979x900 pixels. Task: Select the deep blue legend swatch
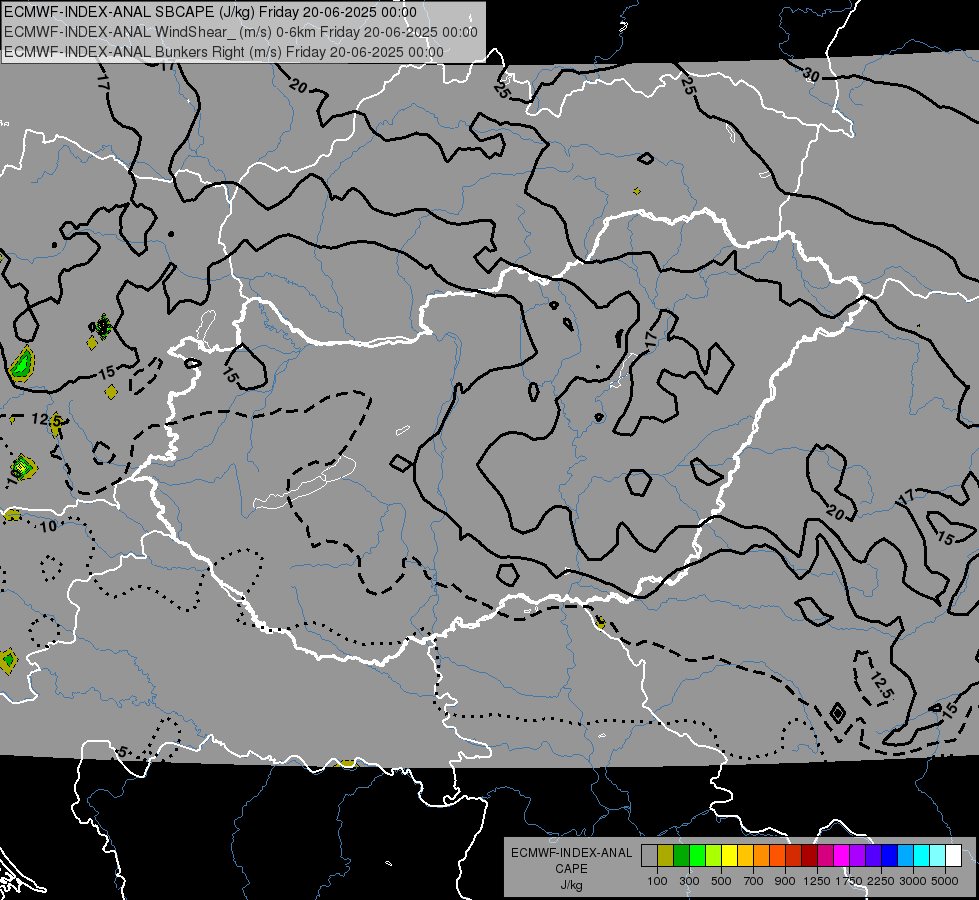(890, 856)
